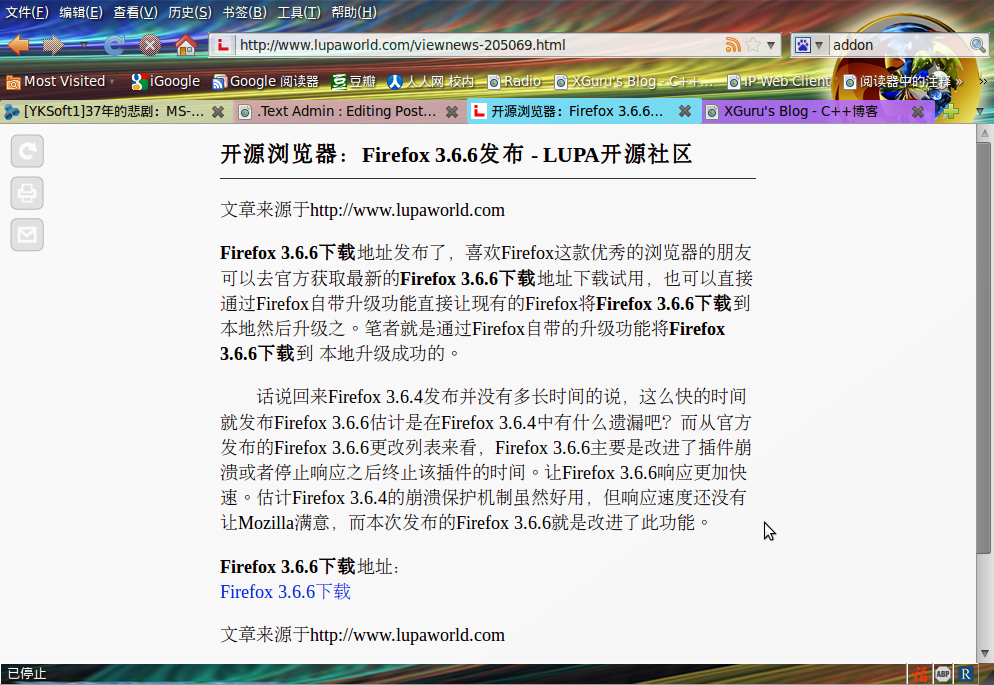The height and width of the screenshot is (685, 994).
Task: Open the XGuru's Blog bookmark on toolbar
Action: tap(634, 81)
